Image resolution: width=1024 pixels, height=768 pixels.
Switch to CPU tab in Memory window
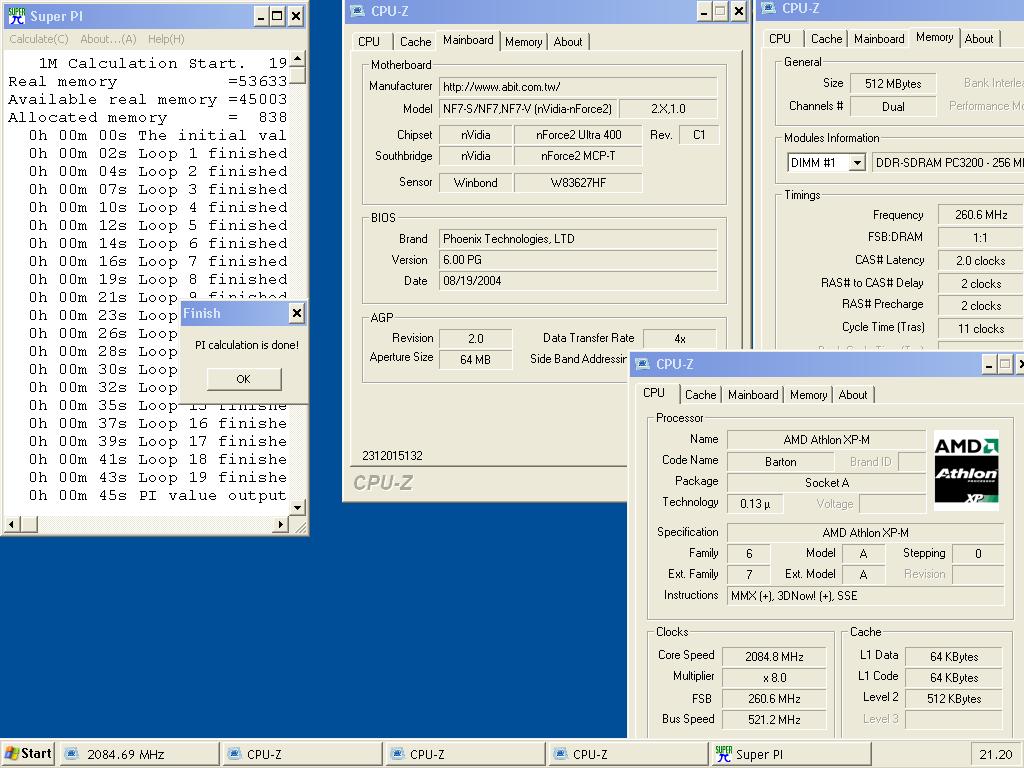(x=780, y=39)
